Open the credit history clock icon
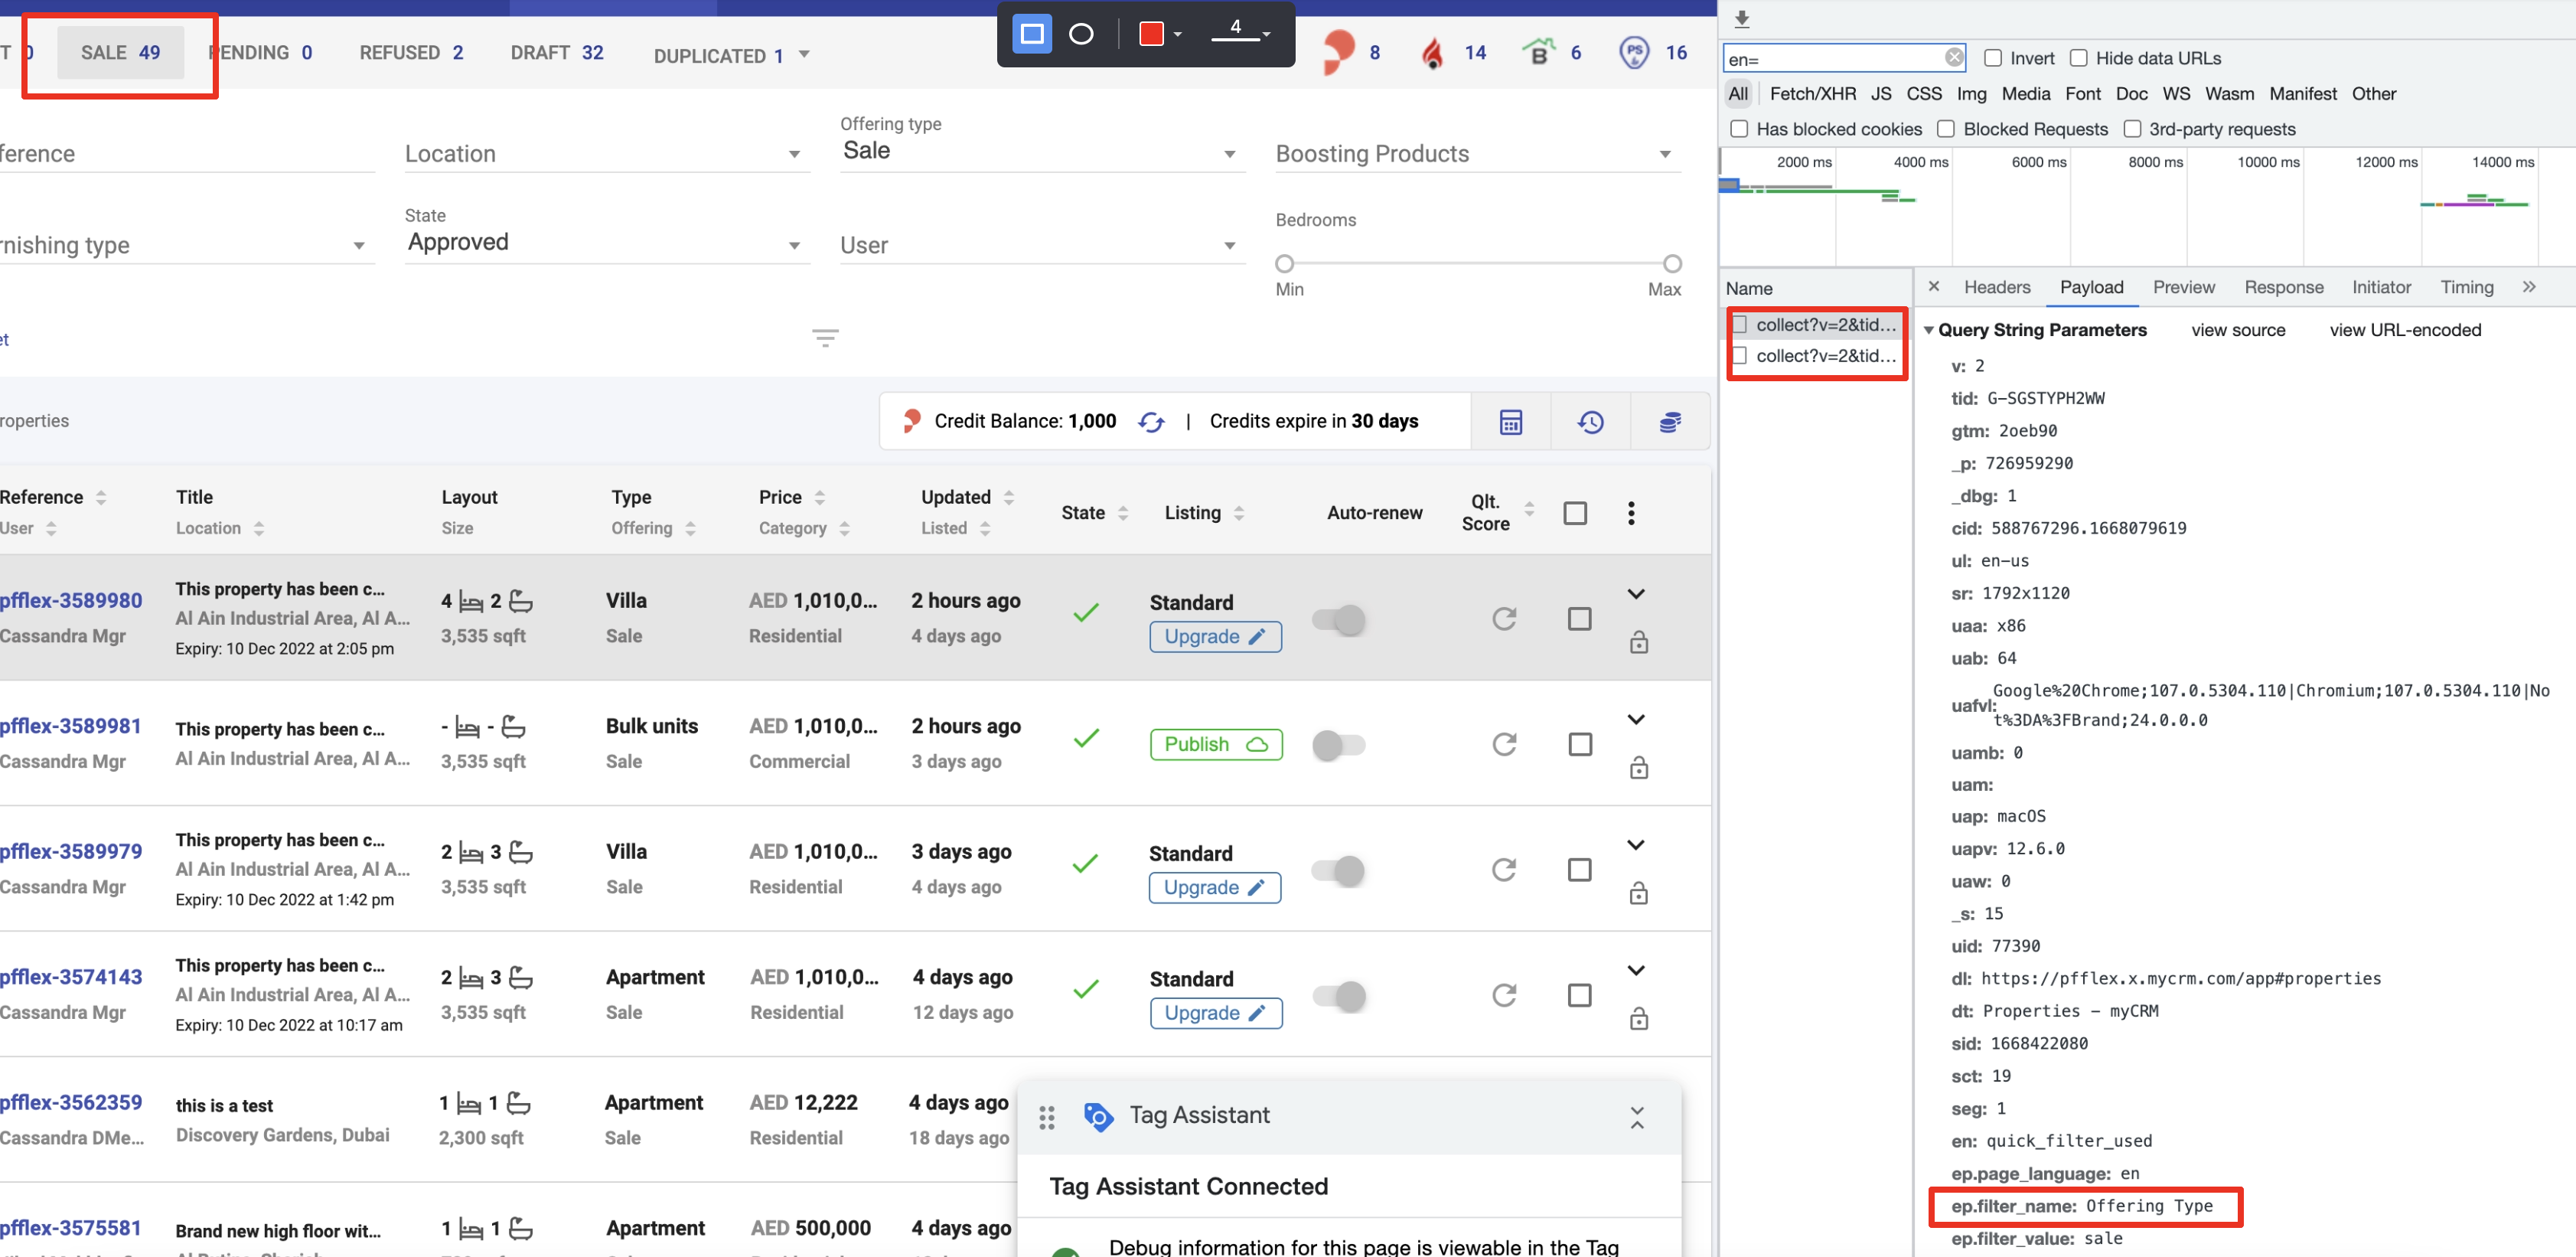Screen dimensions: 2576x1257 pyautogui.click(x=1590, y=422)
